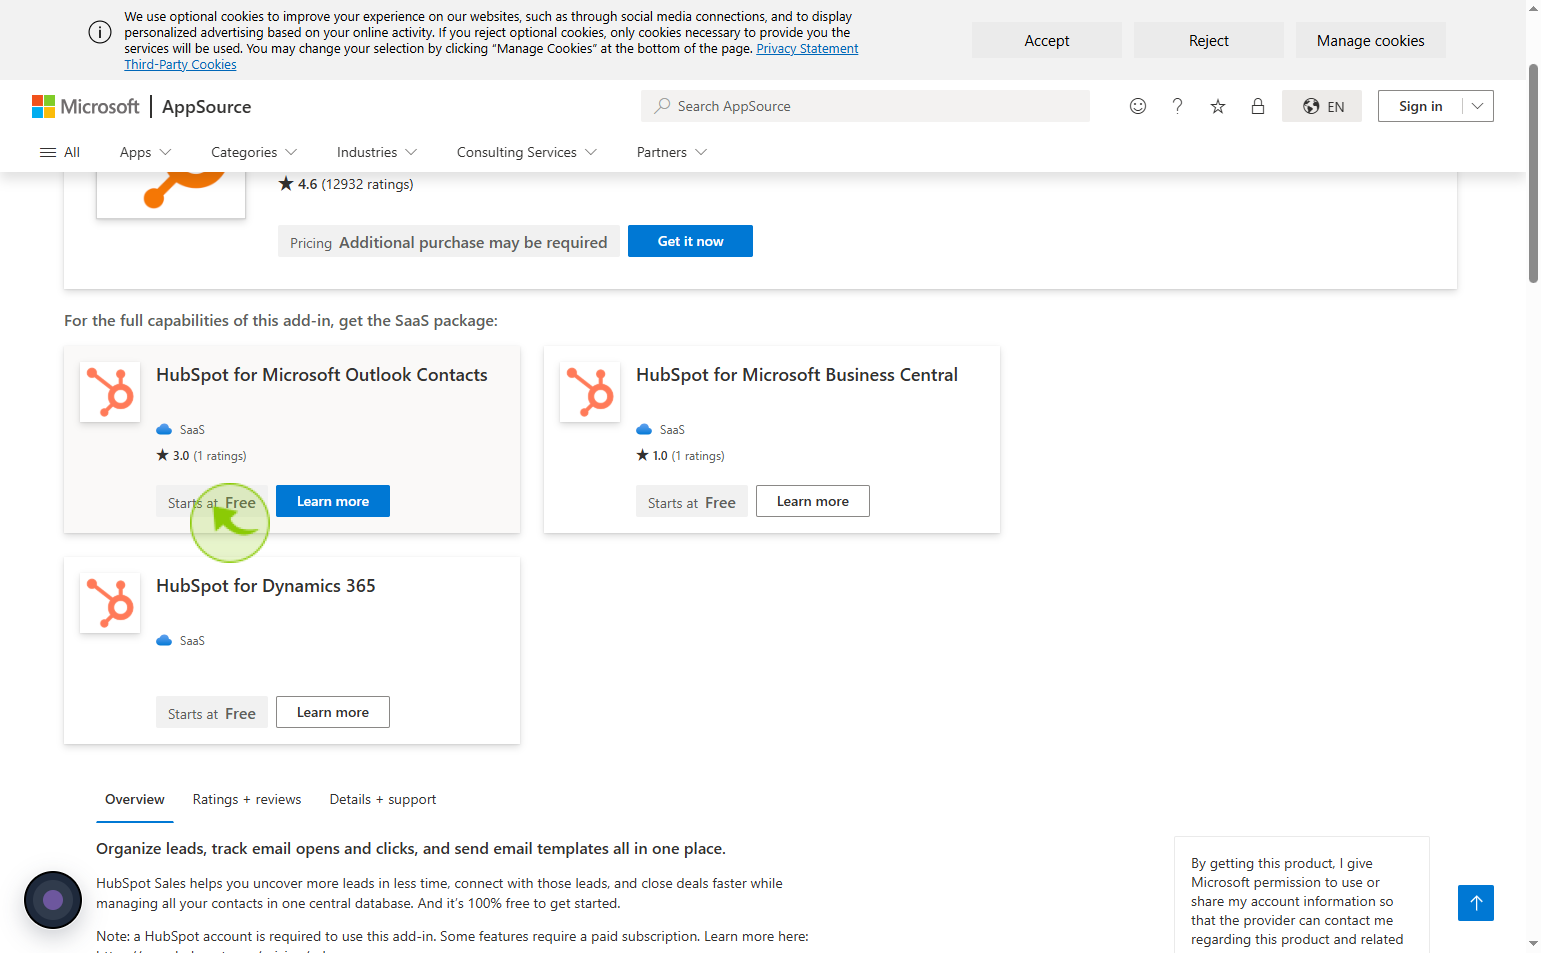Image resolution: width=1541 pixels, height=953 pixels.
Task: Open Manage cookies settings
Action: pyautogui.click(x=1371, y=40)
